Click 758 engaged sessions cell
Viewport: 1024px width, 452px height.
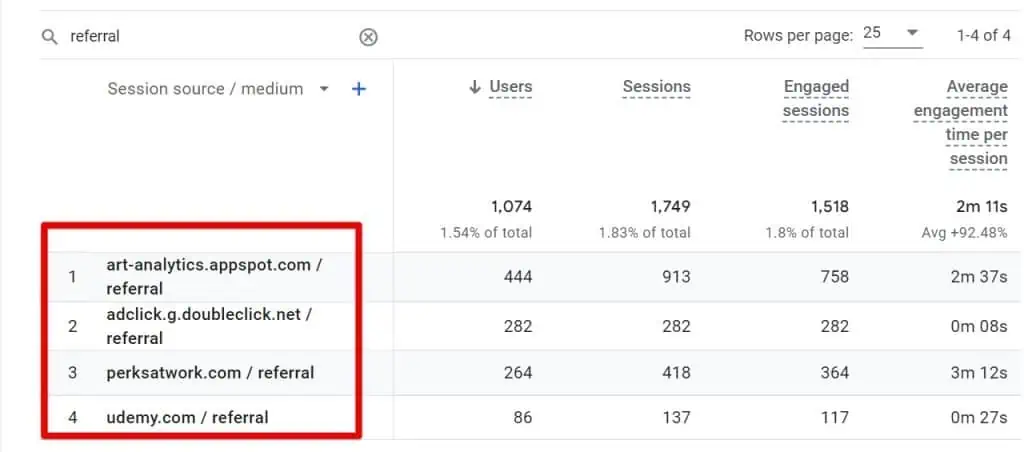[x=835, y=277]
